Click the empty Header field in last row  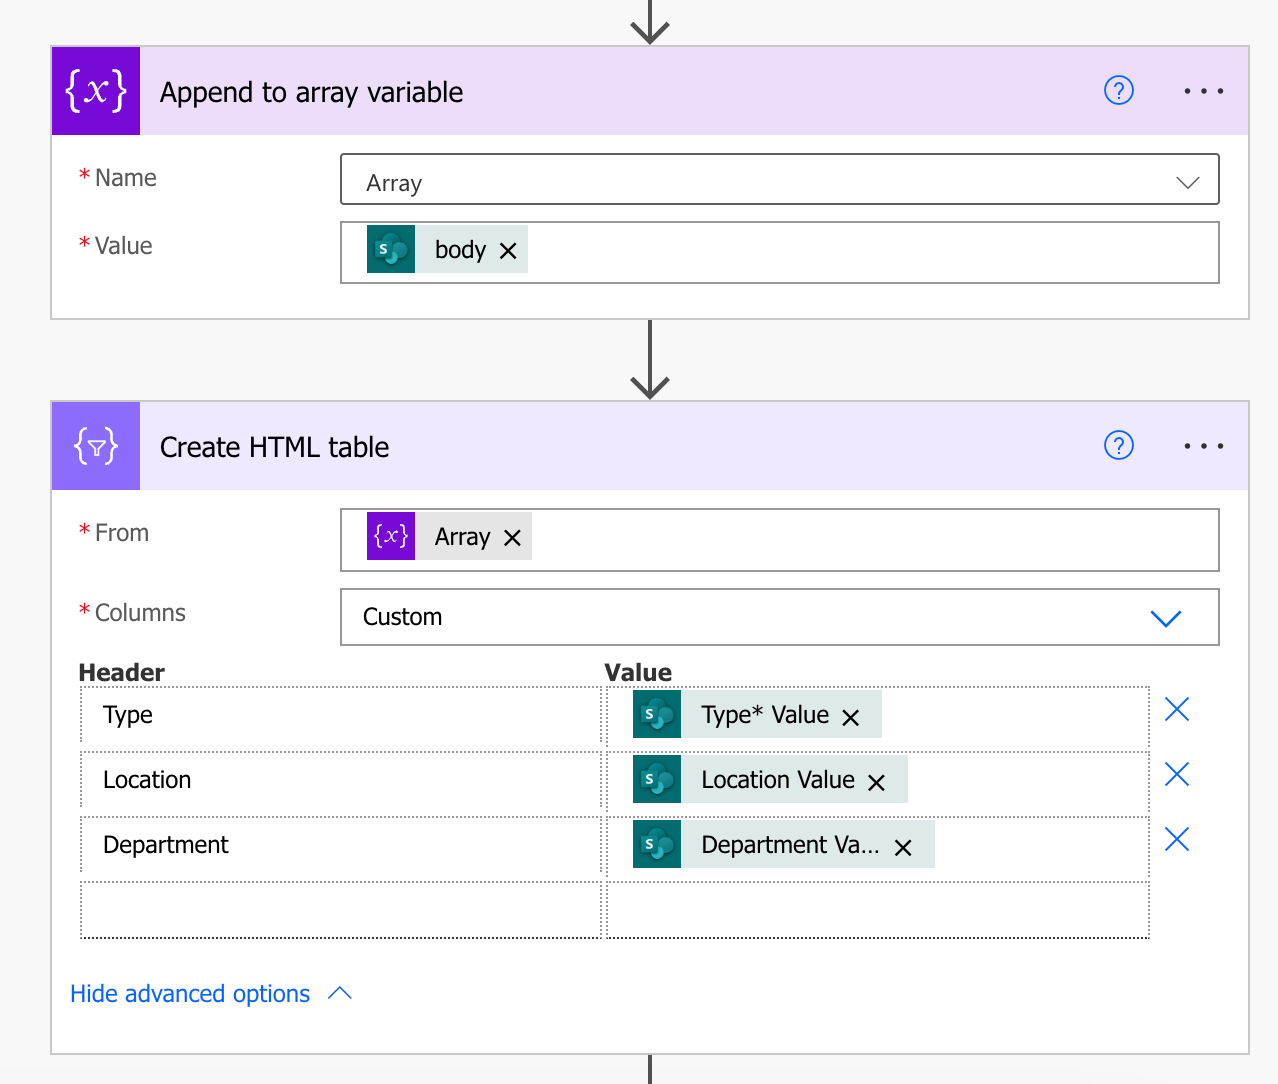click(x=340, y=910)
